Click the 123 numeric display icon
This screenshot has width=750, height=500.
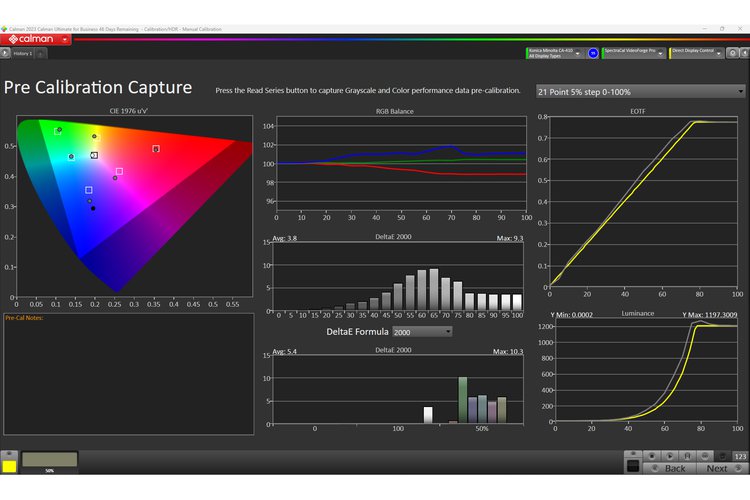(740, 456)
